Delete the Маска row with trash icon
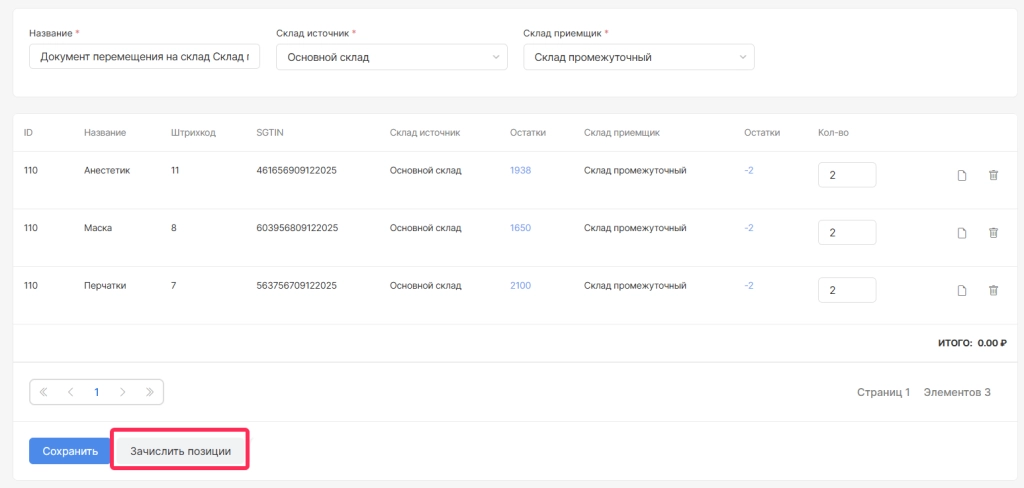 (993, 233)
